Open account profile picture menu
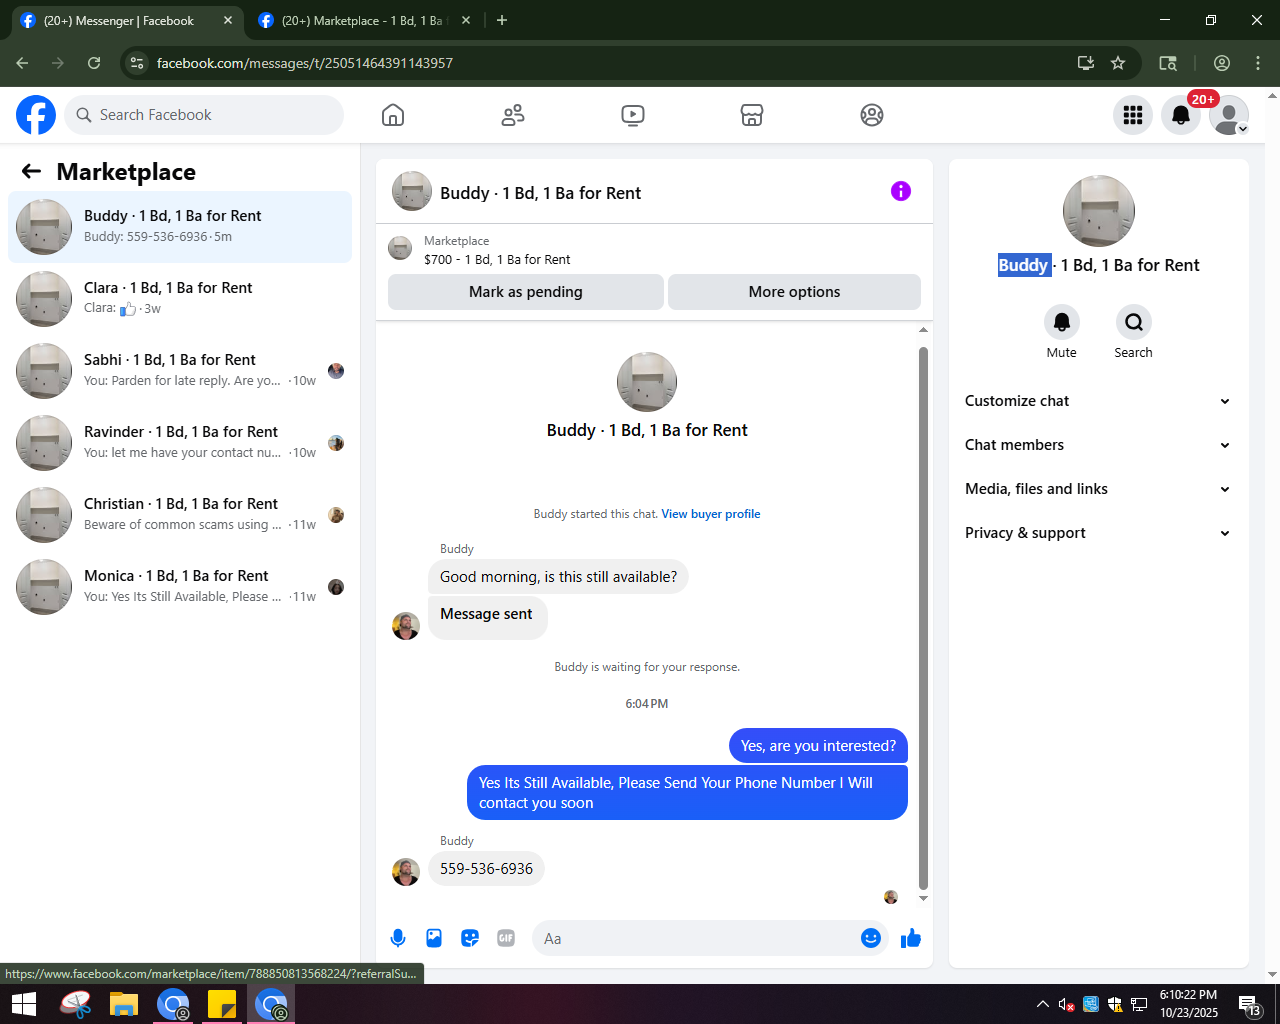The width and height of the screenshot is (1280, 1024). [x=1229, y=115]
